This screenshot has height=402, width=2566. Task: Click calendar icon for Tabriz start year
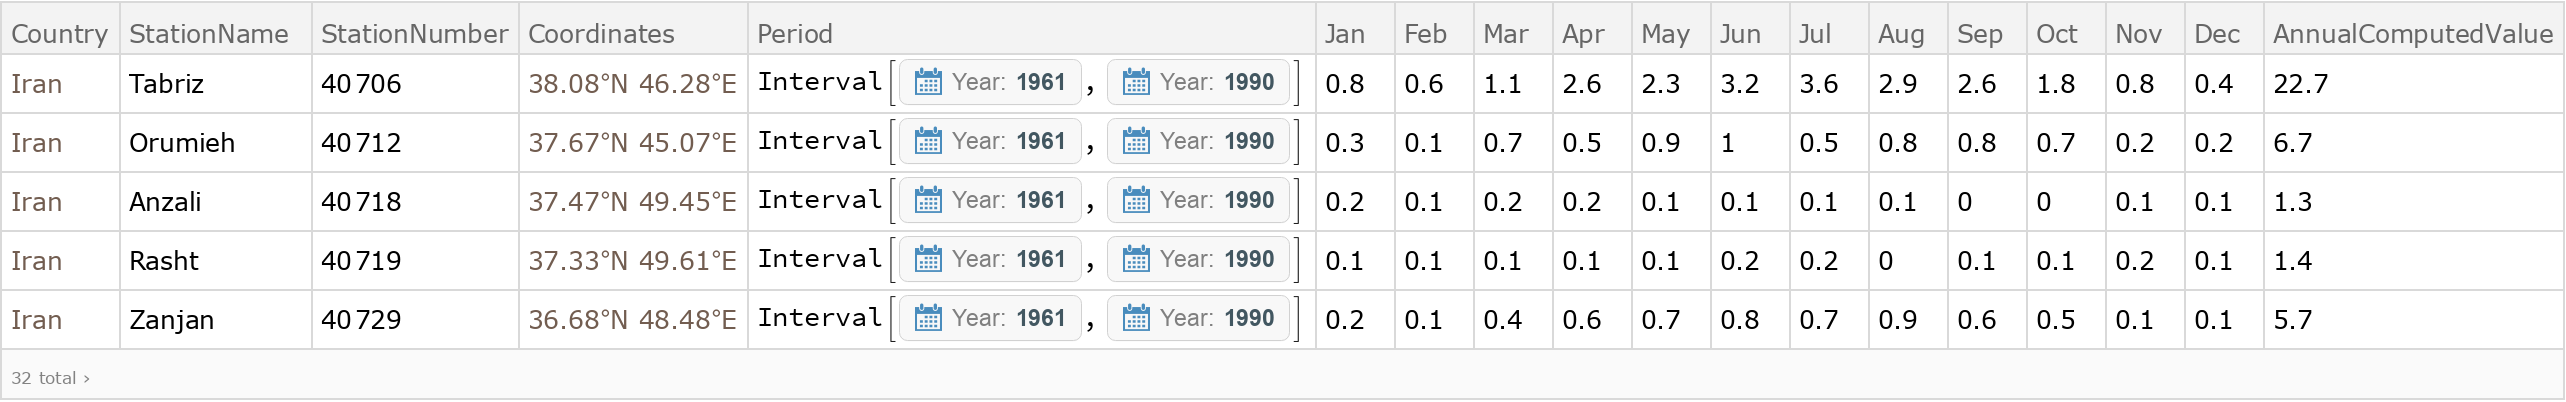tap(928, 82)
